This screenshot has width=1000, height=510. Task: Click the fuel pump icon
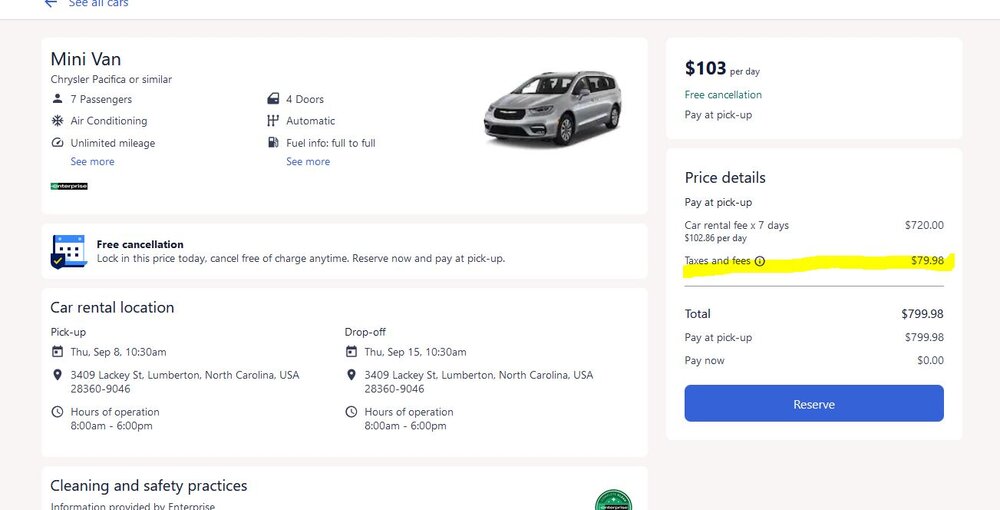click(x=273, y=143)
